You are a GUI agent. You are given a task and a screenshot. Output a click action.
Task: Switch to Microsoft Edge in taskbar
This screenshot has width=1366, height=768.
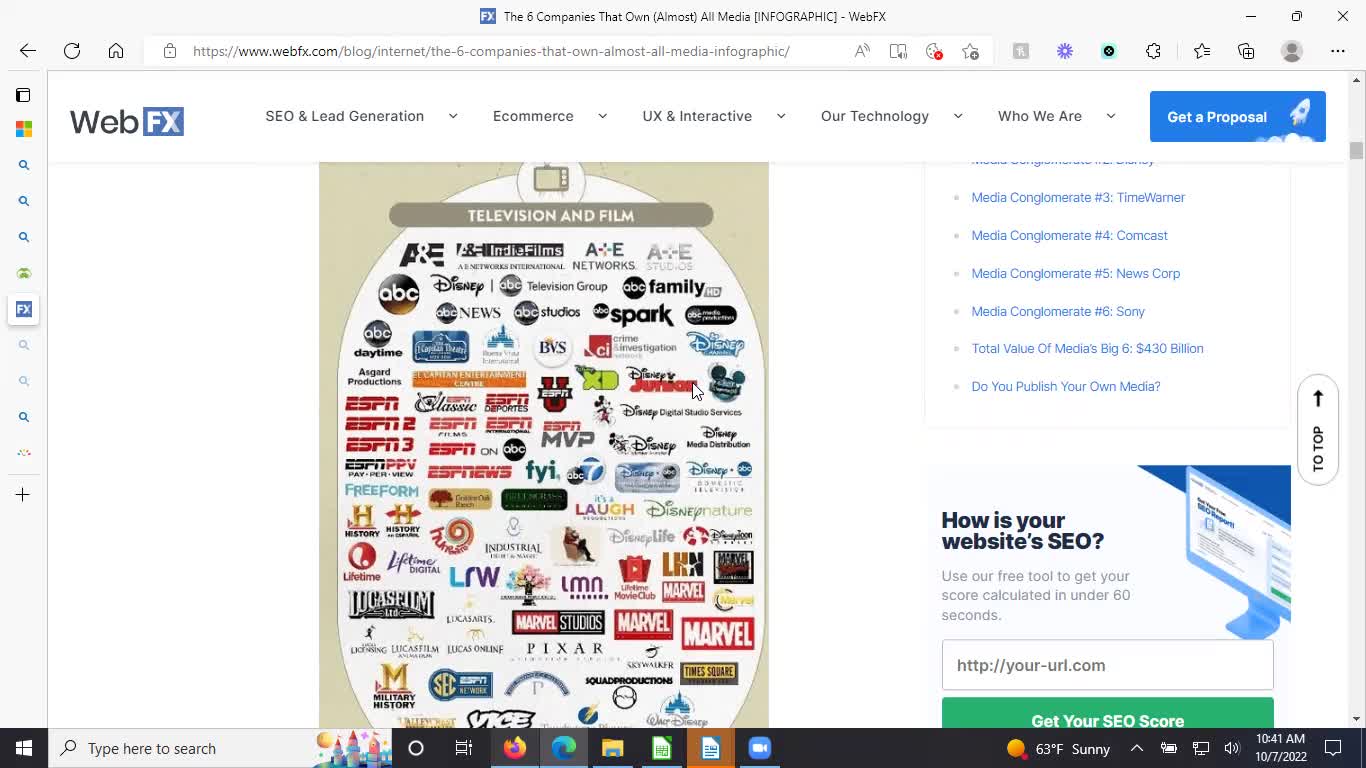coord(564,748)
